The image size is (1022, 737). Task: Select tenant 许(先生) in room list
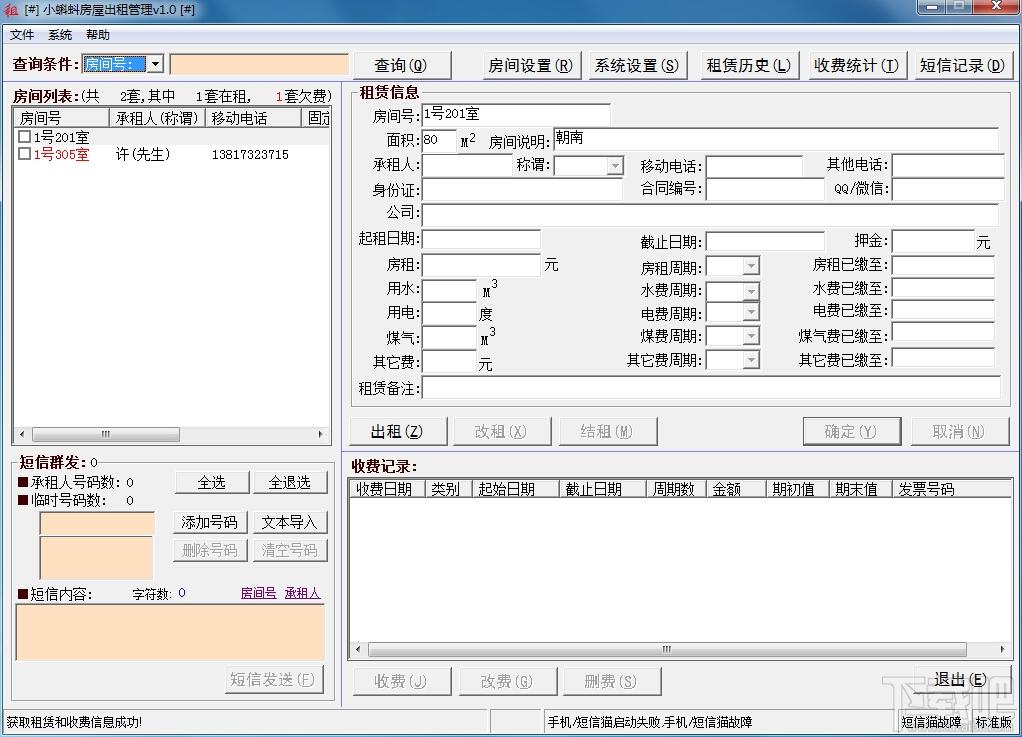pyautogui.click(x=143, y=154)
